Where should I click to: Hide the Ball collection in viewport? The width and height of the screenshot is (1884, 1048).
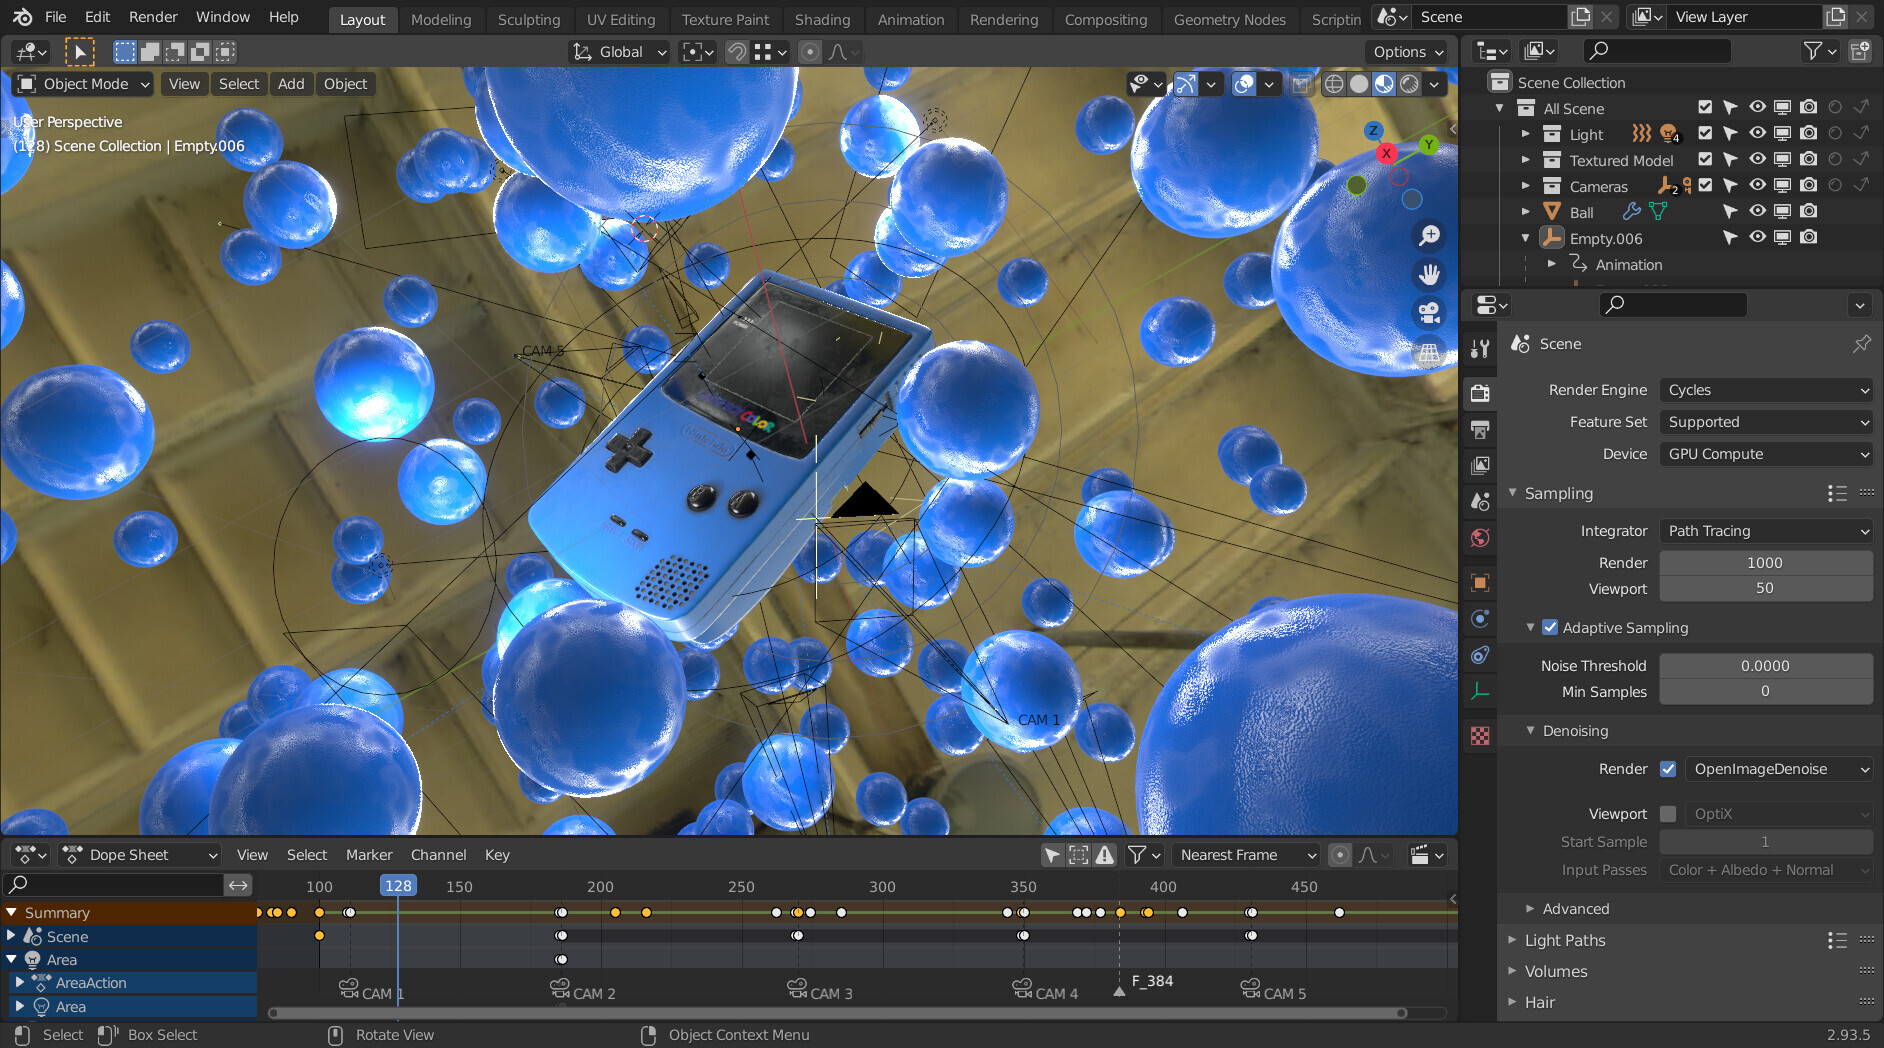[1757, 212]
